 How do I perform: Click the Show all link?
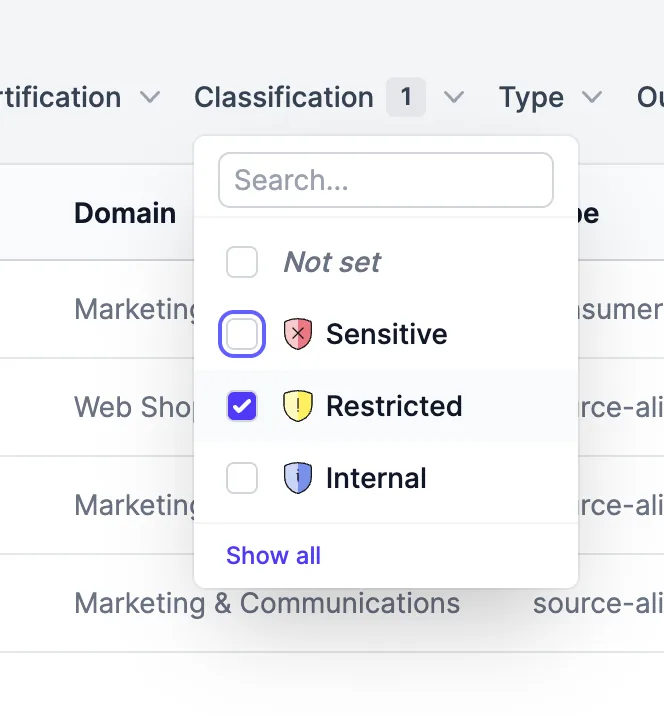click(274, 555)
